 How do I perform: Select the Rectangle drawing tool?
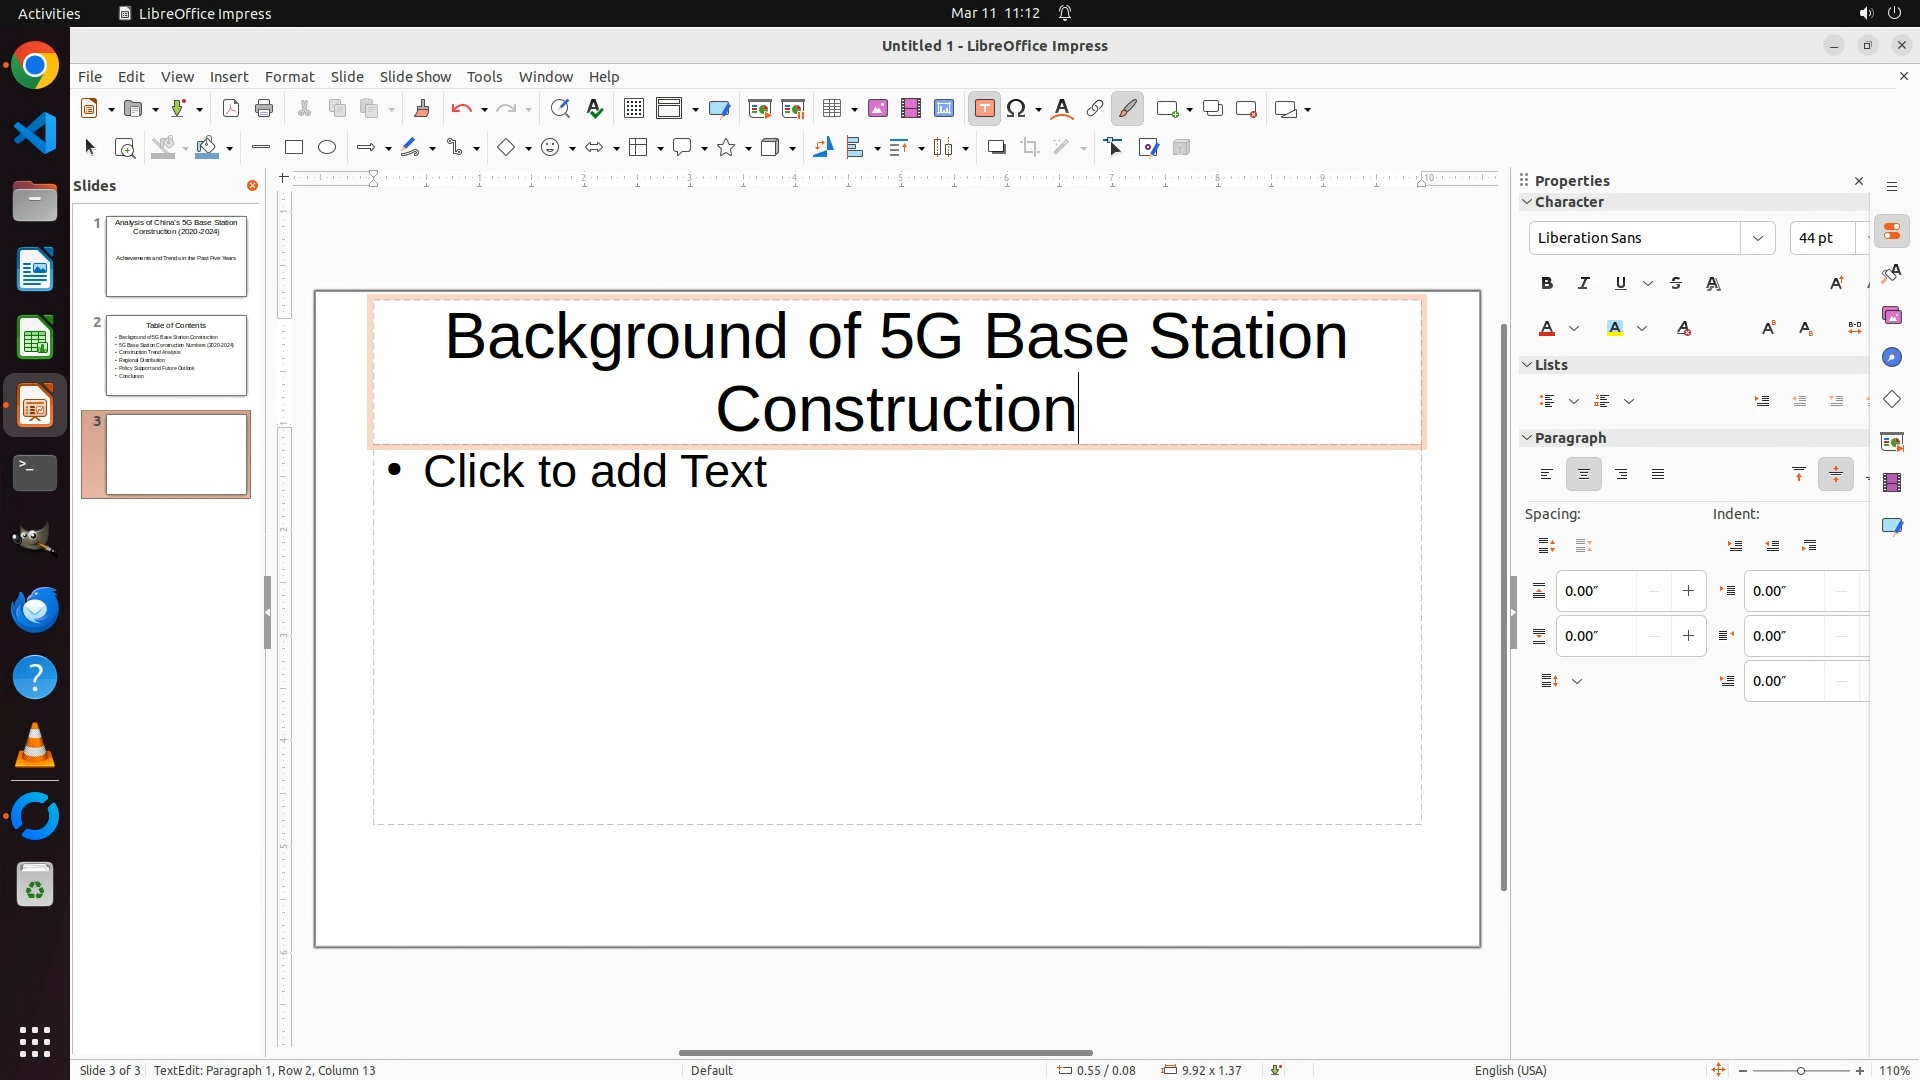click(294, 148)
